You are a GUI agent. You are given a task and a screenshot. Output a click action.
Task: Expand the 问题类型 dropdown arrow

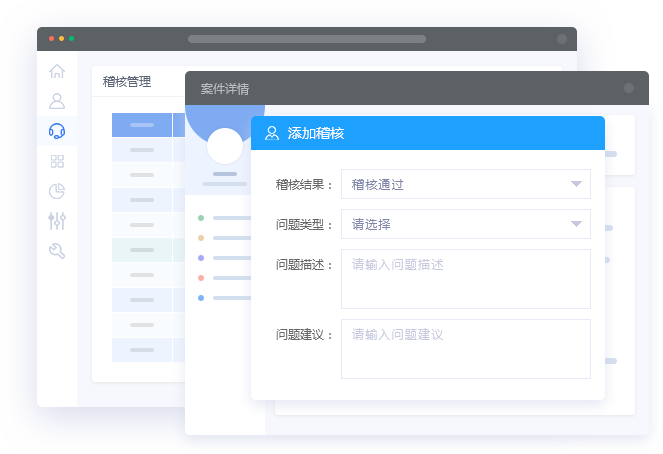[x=576, y=224]
